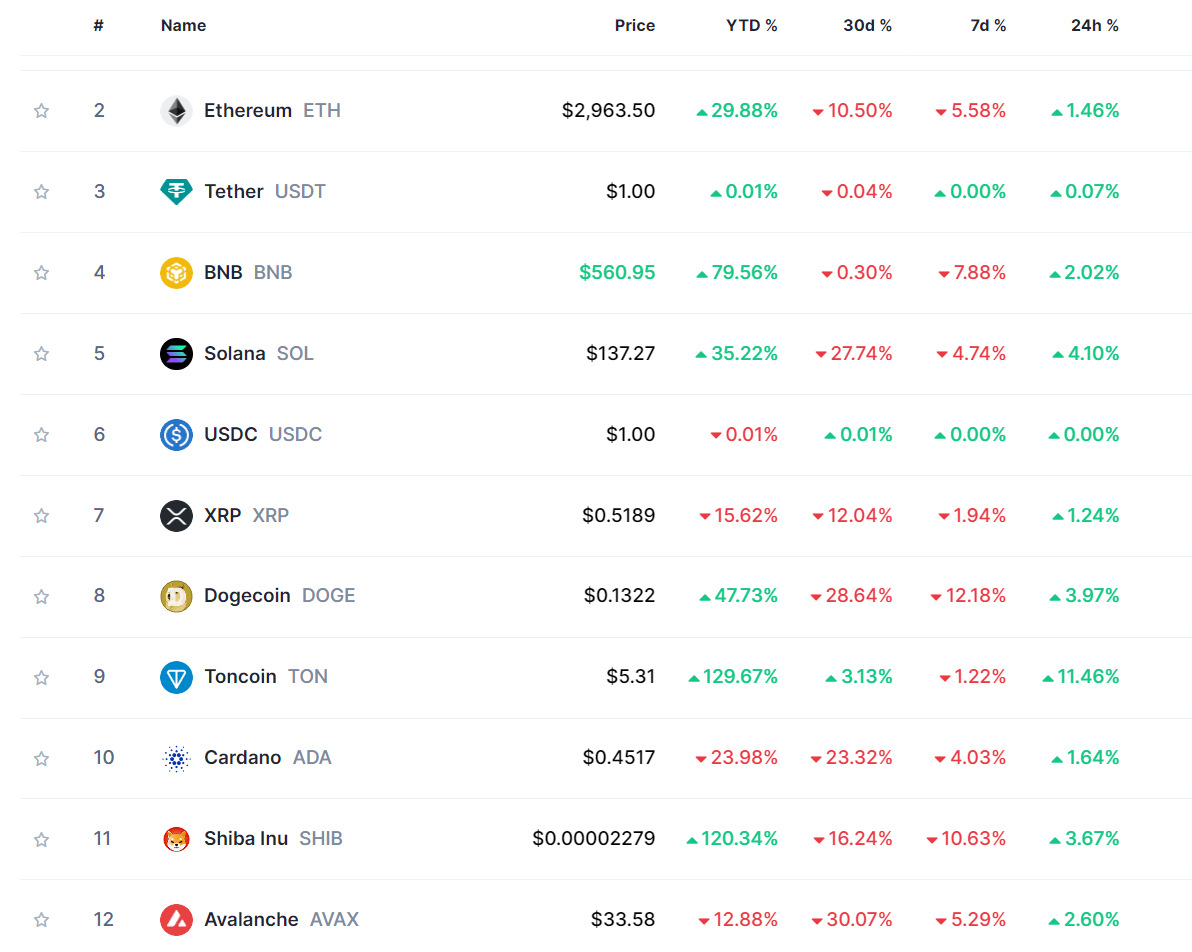Toggle the watchlist star for XRP
Image resolution: width=1192 pixels, height=952 pixels.
(41, 516)
